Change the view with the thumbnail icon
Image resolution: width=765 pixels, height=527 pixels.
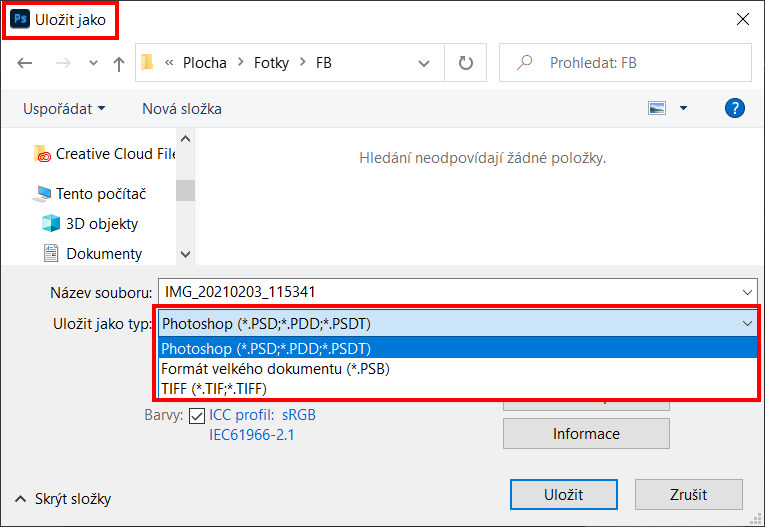[x=657, y=108]
